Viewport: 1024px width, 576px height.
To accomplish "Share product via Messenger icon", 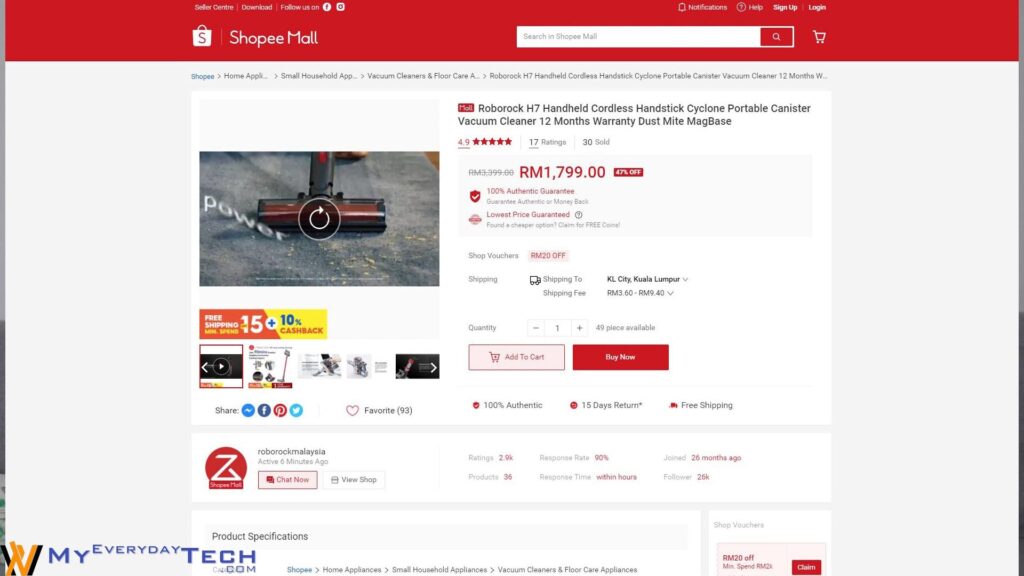I will point(248,410).
